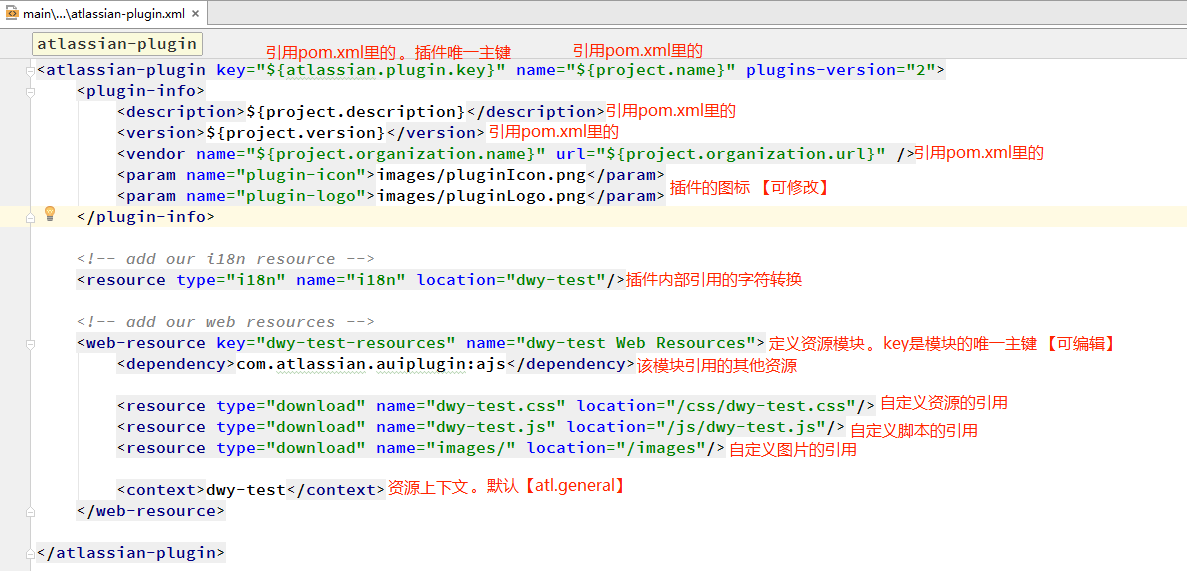Collapse the opening atlassian-plugin root tag fold

point(30,70)
